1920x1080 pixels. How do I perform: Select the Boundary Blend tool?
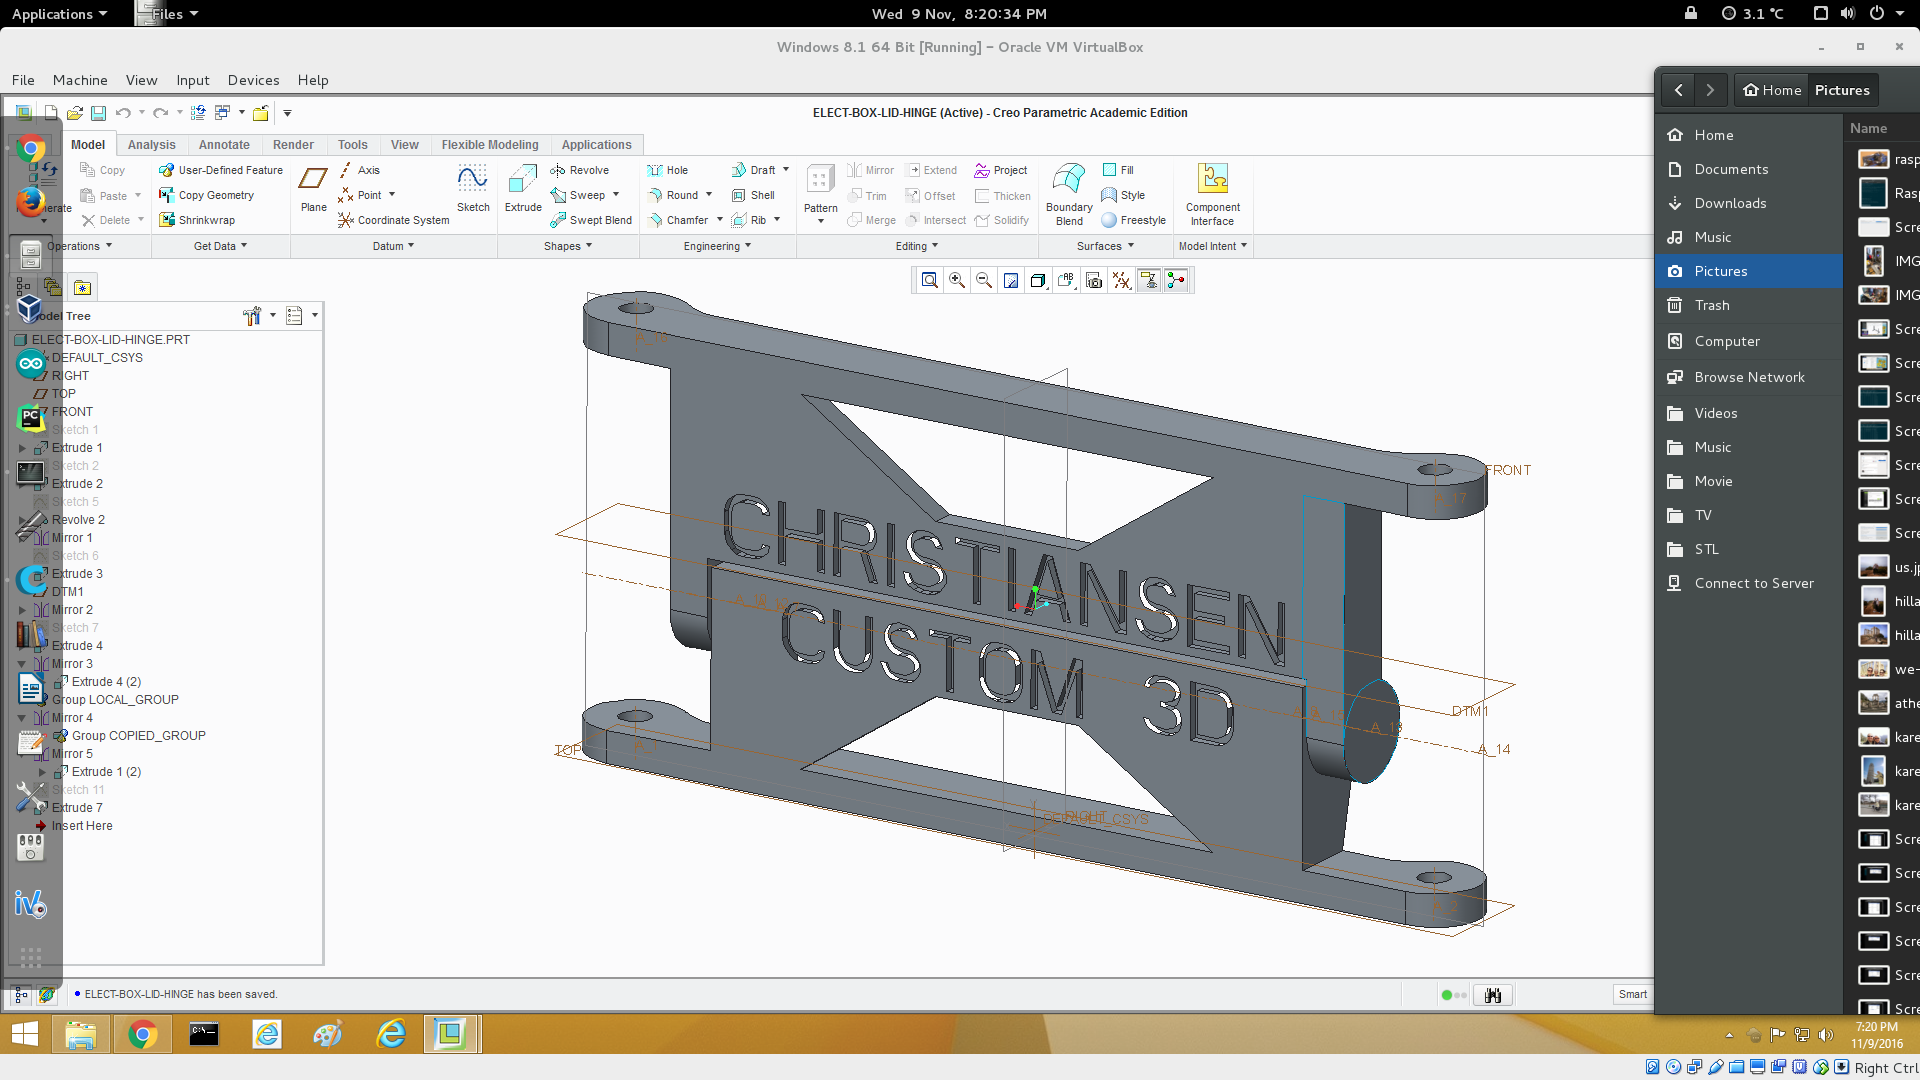[x=1069, y=193]
